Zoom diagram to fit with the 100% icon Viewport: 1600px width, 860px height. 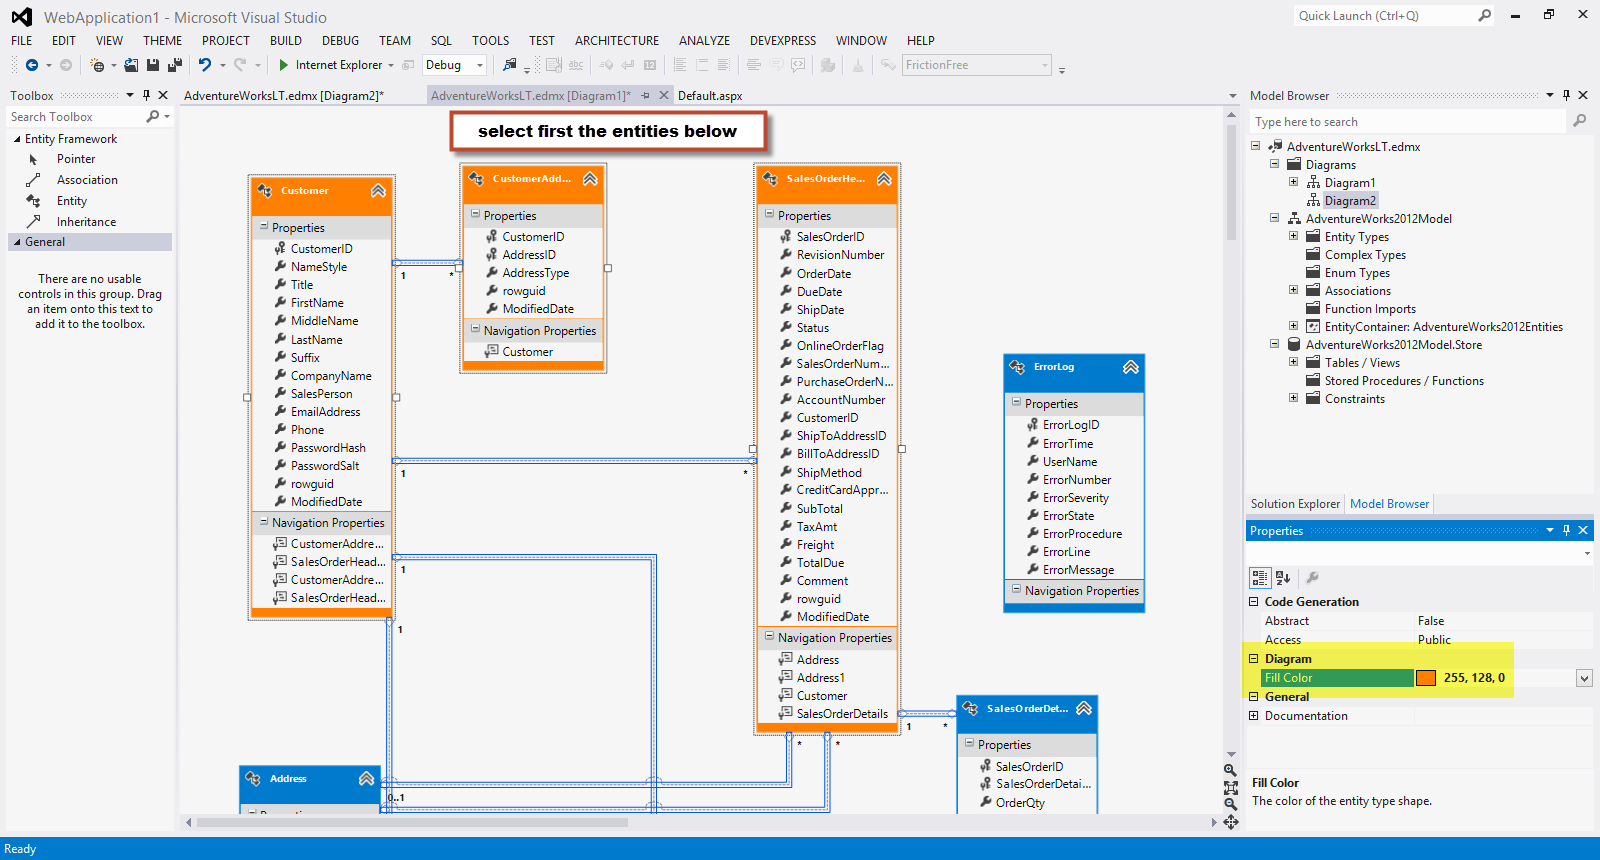pyautogui.click(x=1231, y=787)
